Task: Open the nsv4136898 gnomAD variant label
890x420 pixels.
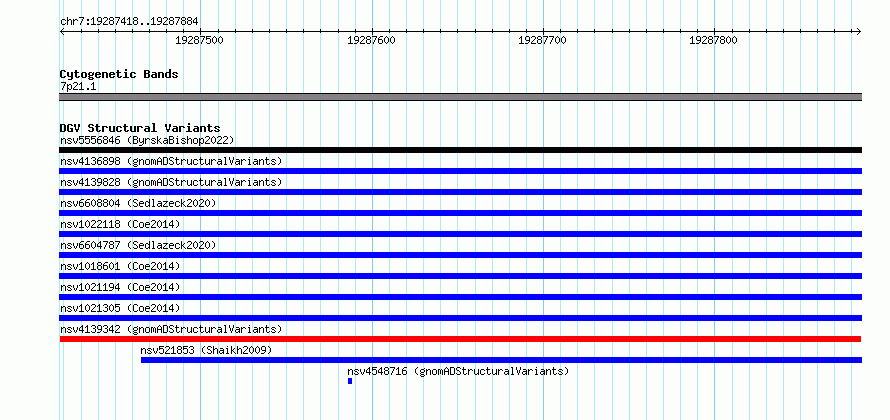Action: pos(171,161)
